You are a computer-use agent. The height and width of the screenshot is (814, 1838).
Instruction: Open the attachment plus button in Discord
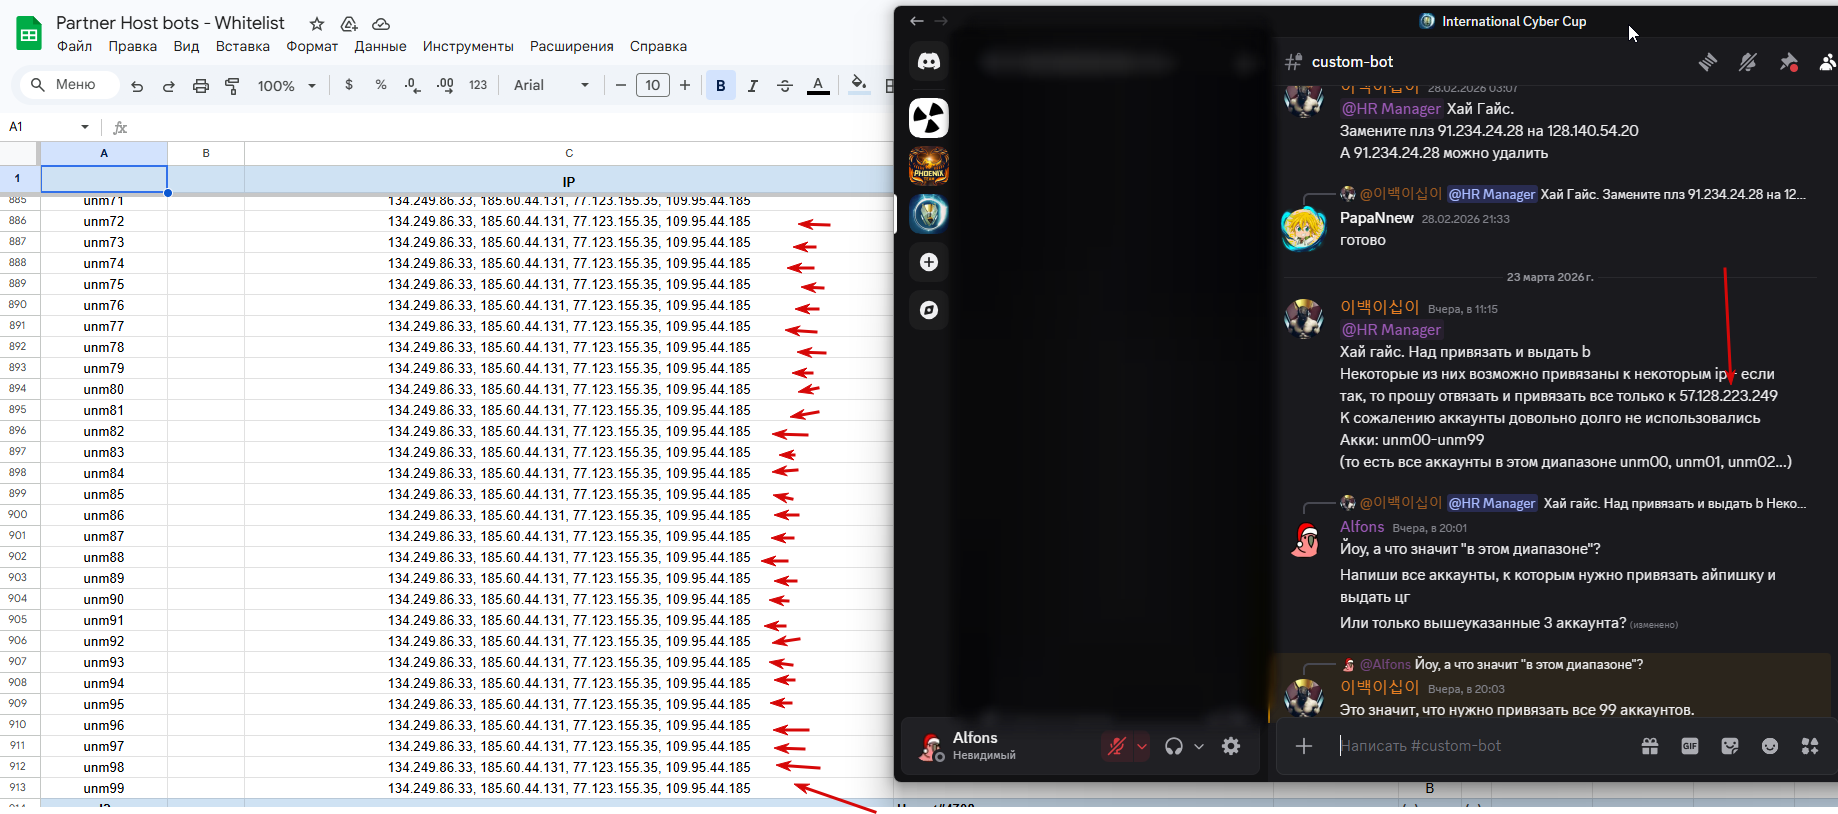point(1304,746)
